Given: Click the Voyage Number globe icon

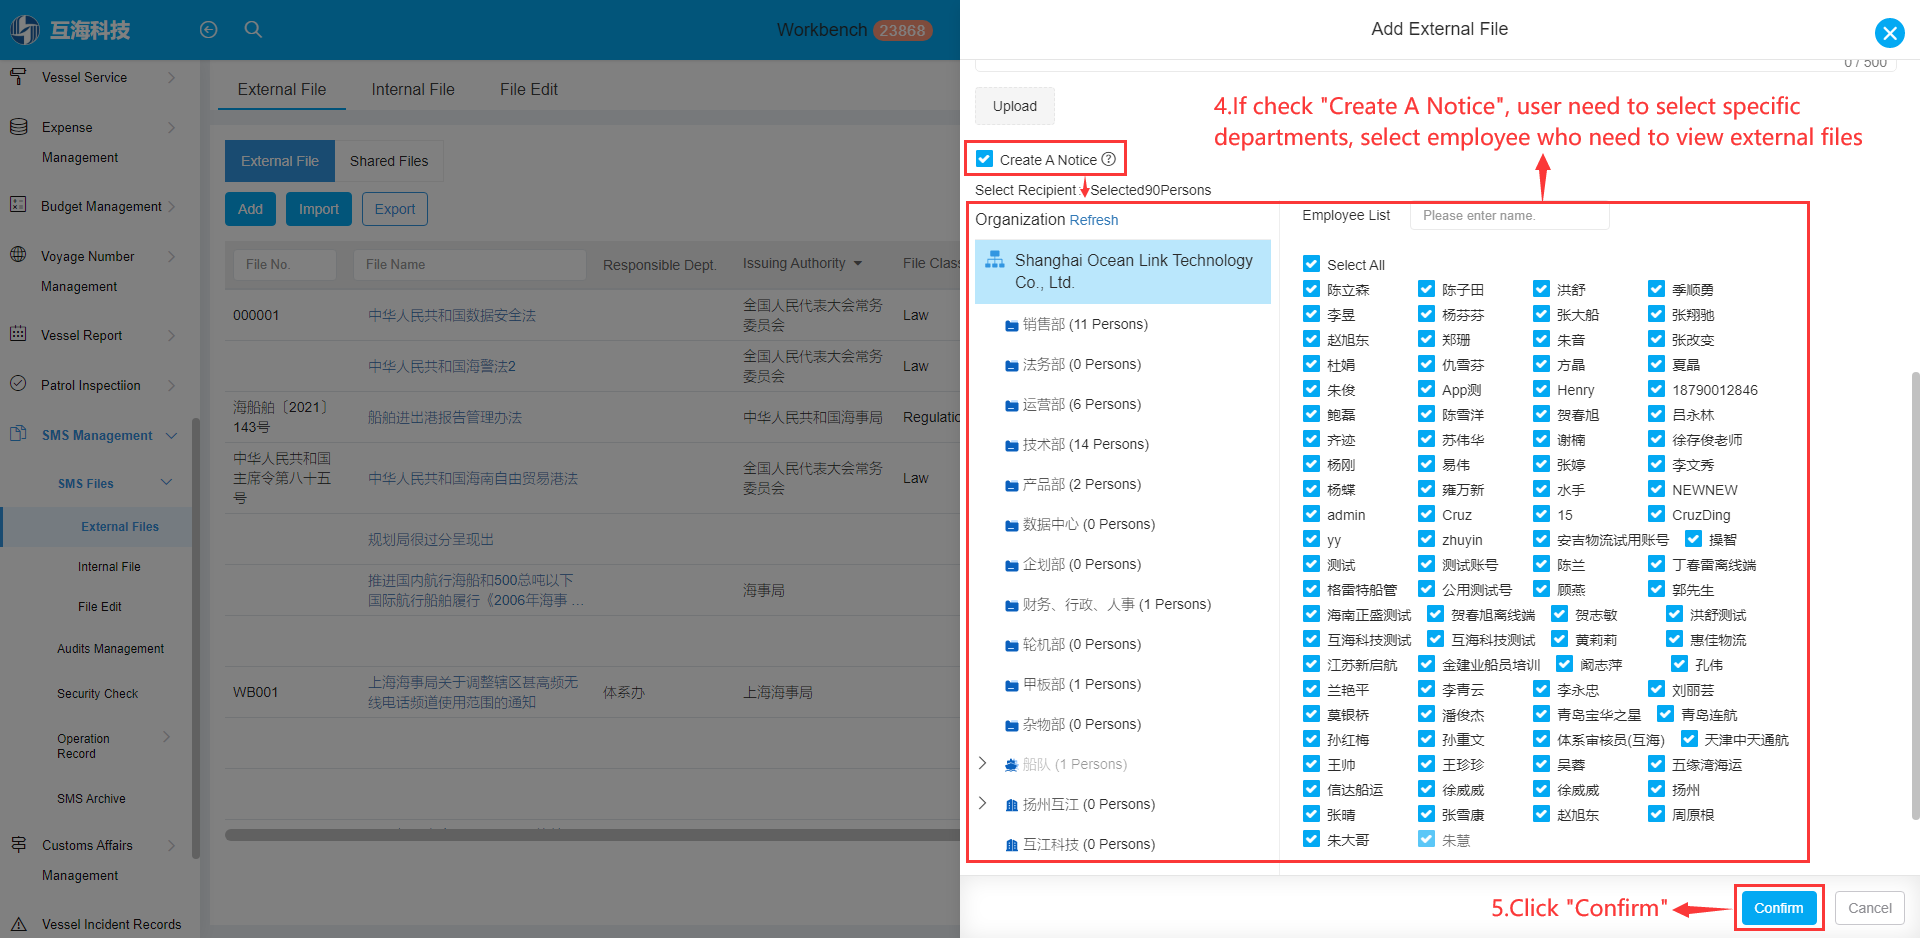Looking at the screenshot, I should (x=18, y=255).
